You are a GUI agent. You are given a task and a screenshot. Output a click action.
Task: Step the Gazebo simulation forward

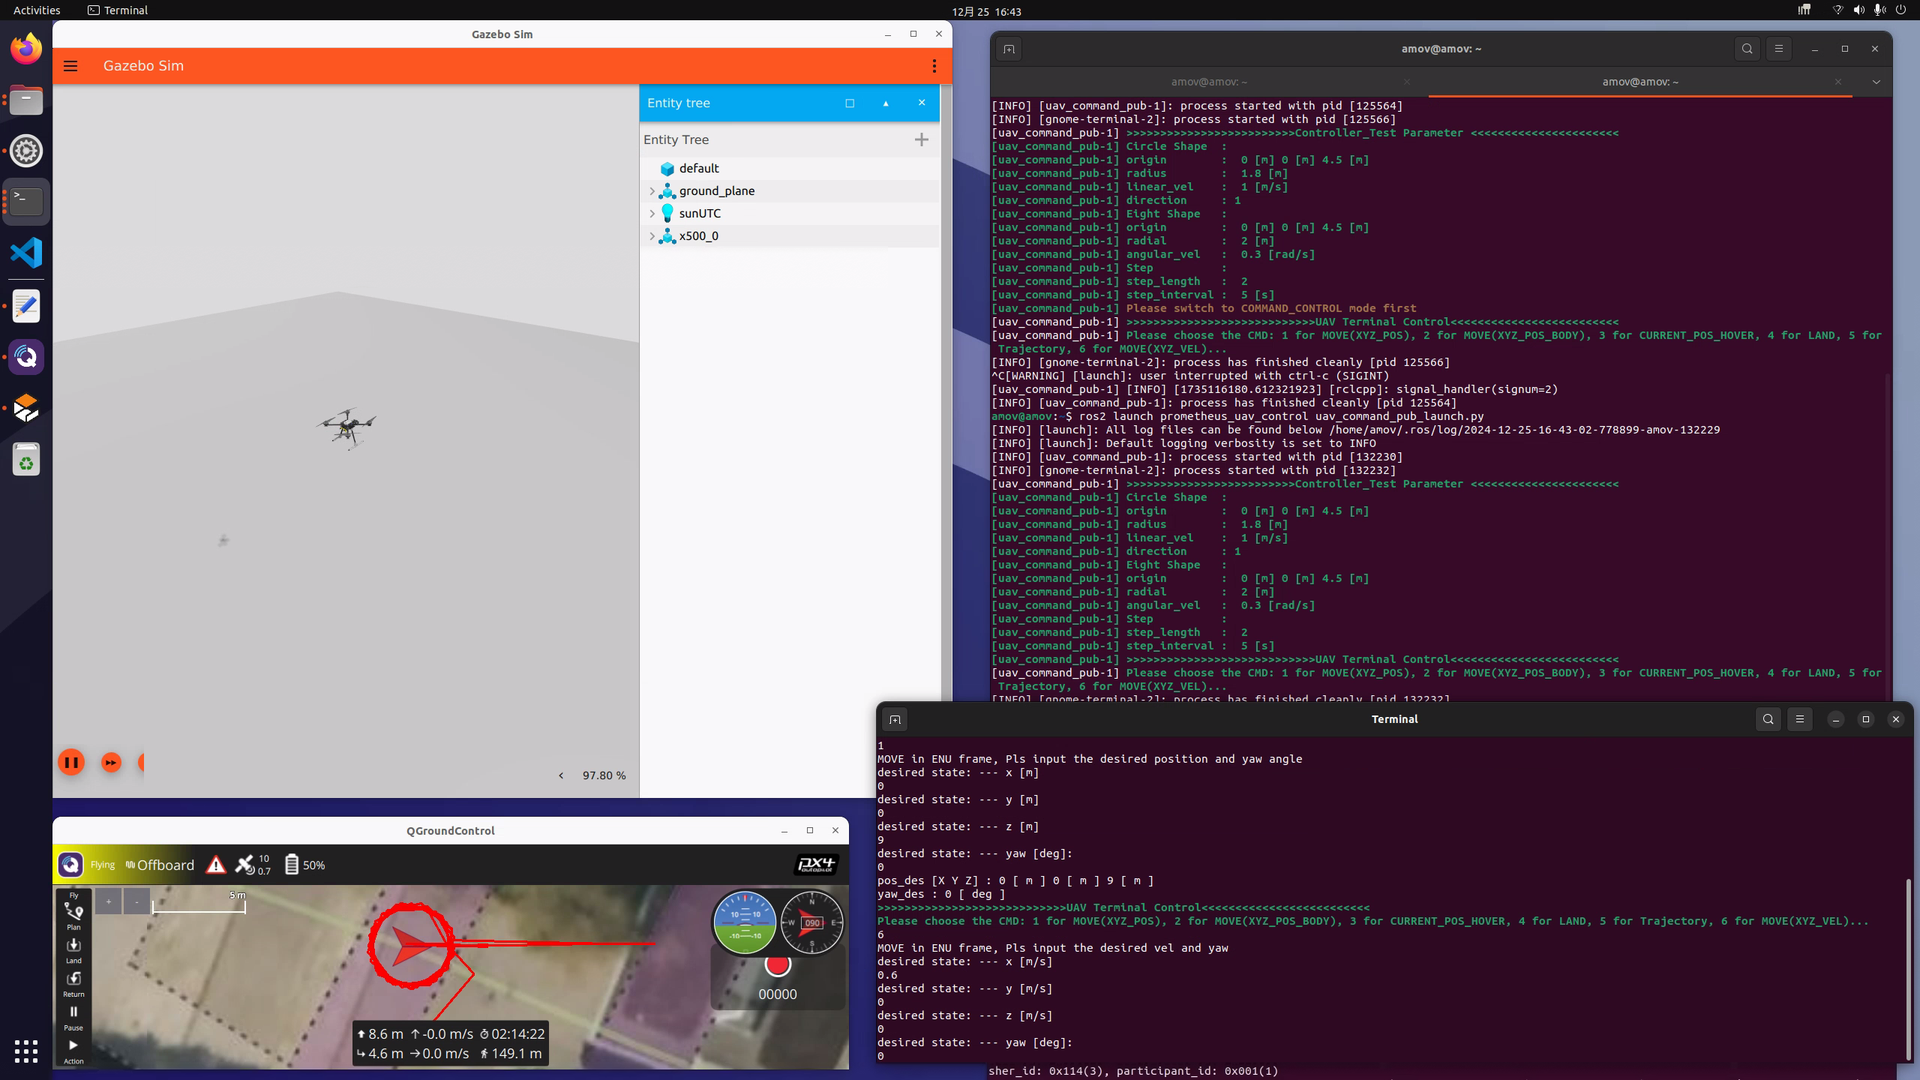pyautogui.click(x=111, y=763)
